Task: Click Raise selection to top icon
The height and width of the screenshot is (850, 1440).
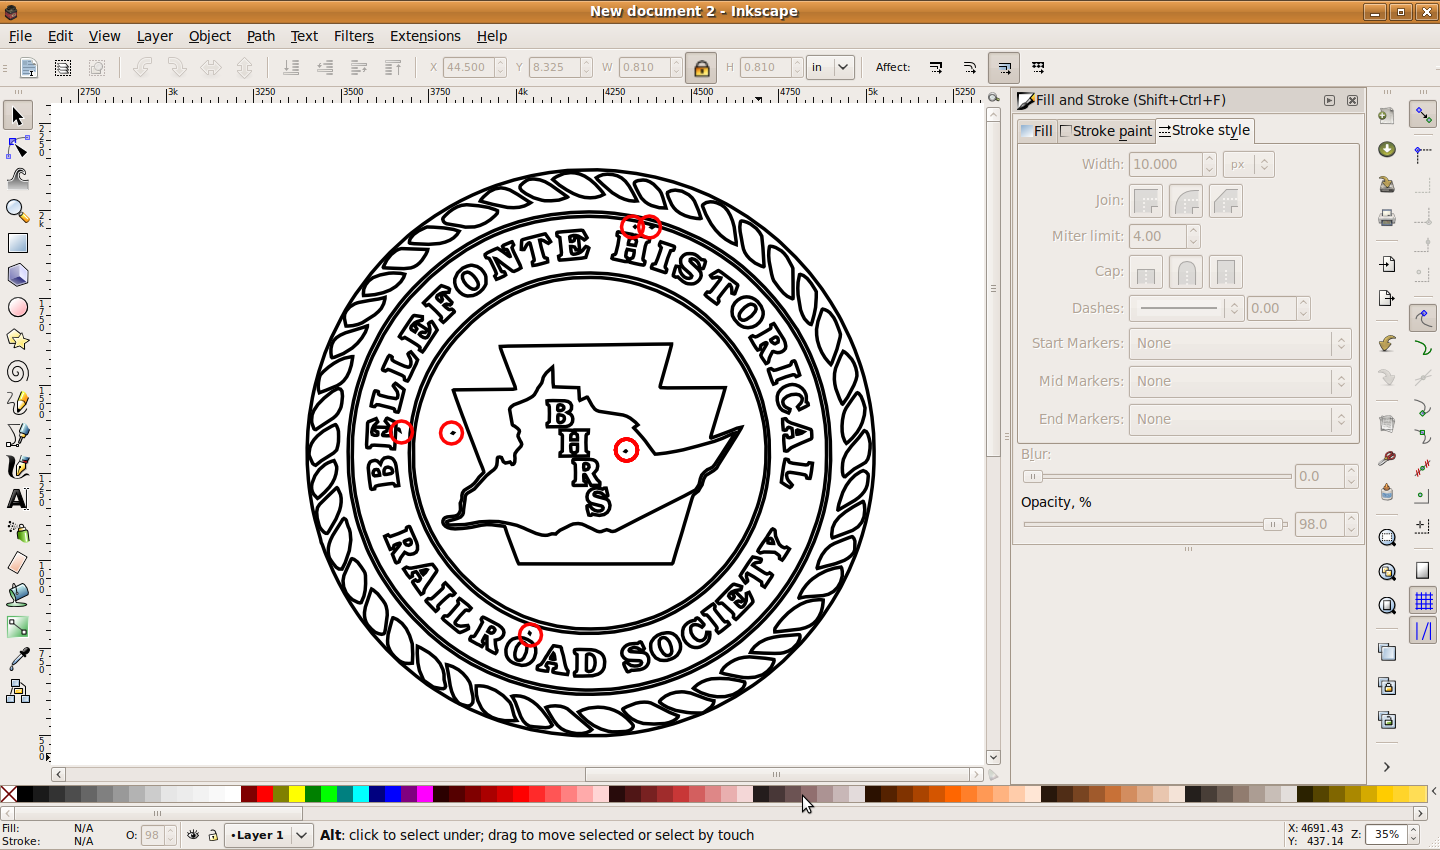Action: [x=393, y=68]
